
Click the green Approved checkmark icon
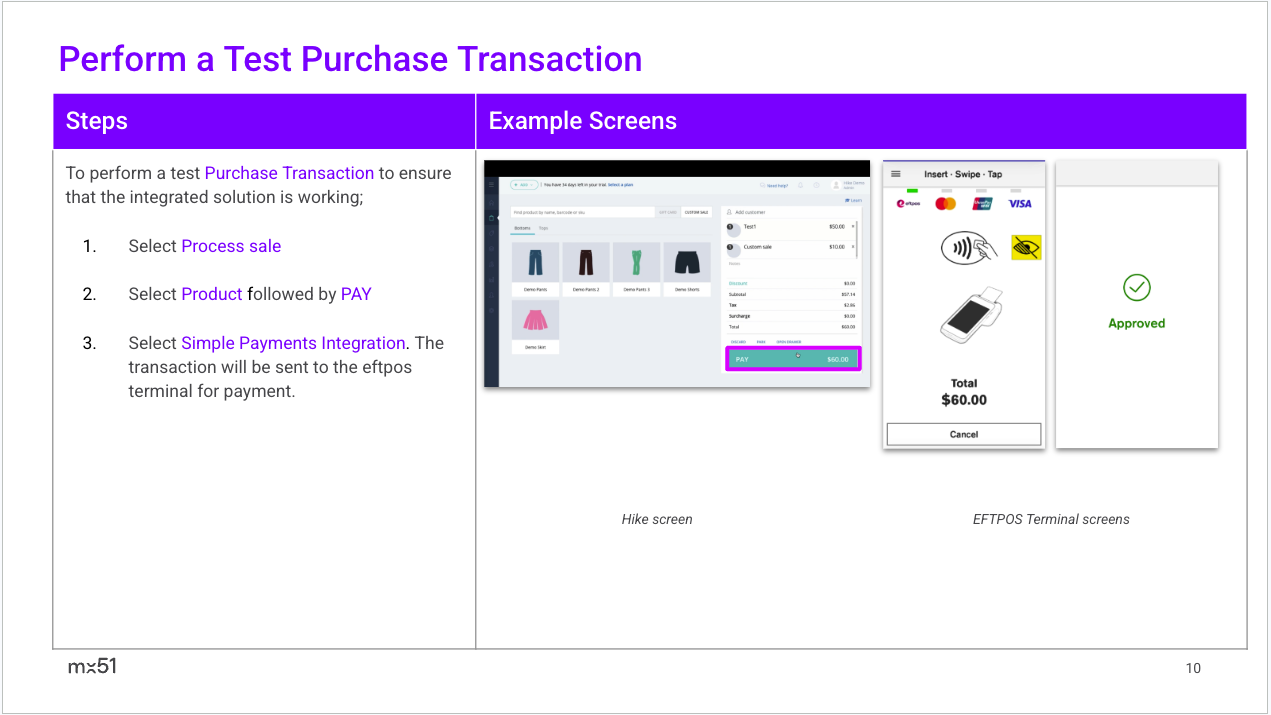point(1136,288)
